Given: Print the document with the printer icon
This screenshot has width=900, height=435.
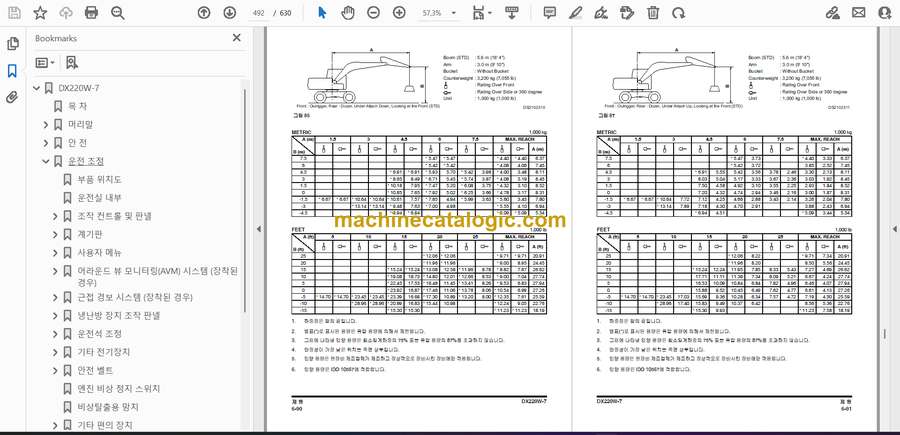Looking at the screenshot, I should point(91,13).
